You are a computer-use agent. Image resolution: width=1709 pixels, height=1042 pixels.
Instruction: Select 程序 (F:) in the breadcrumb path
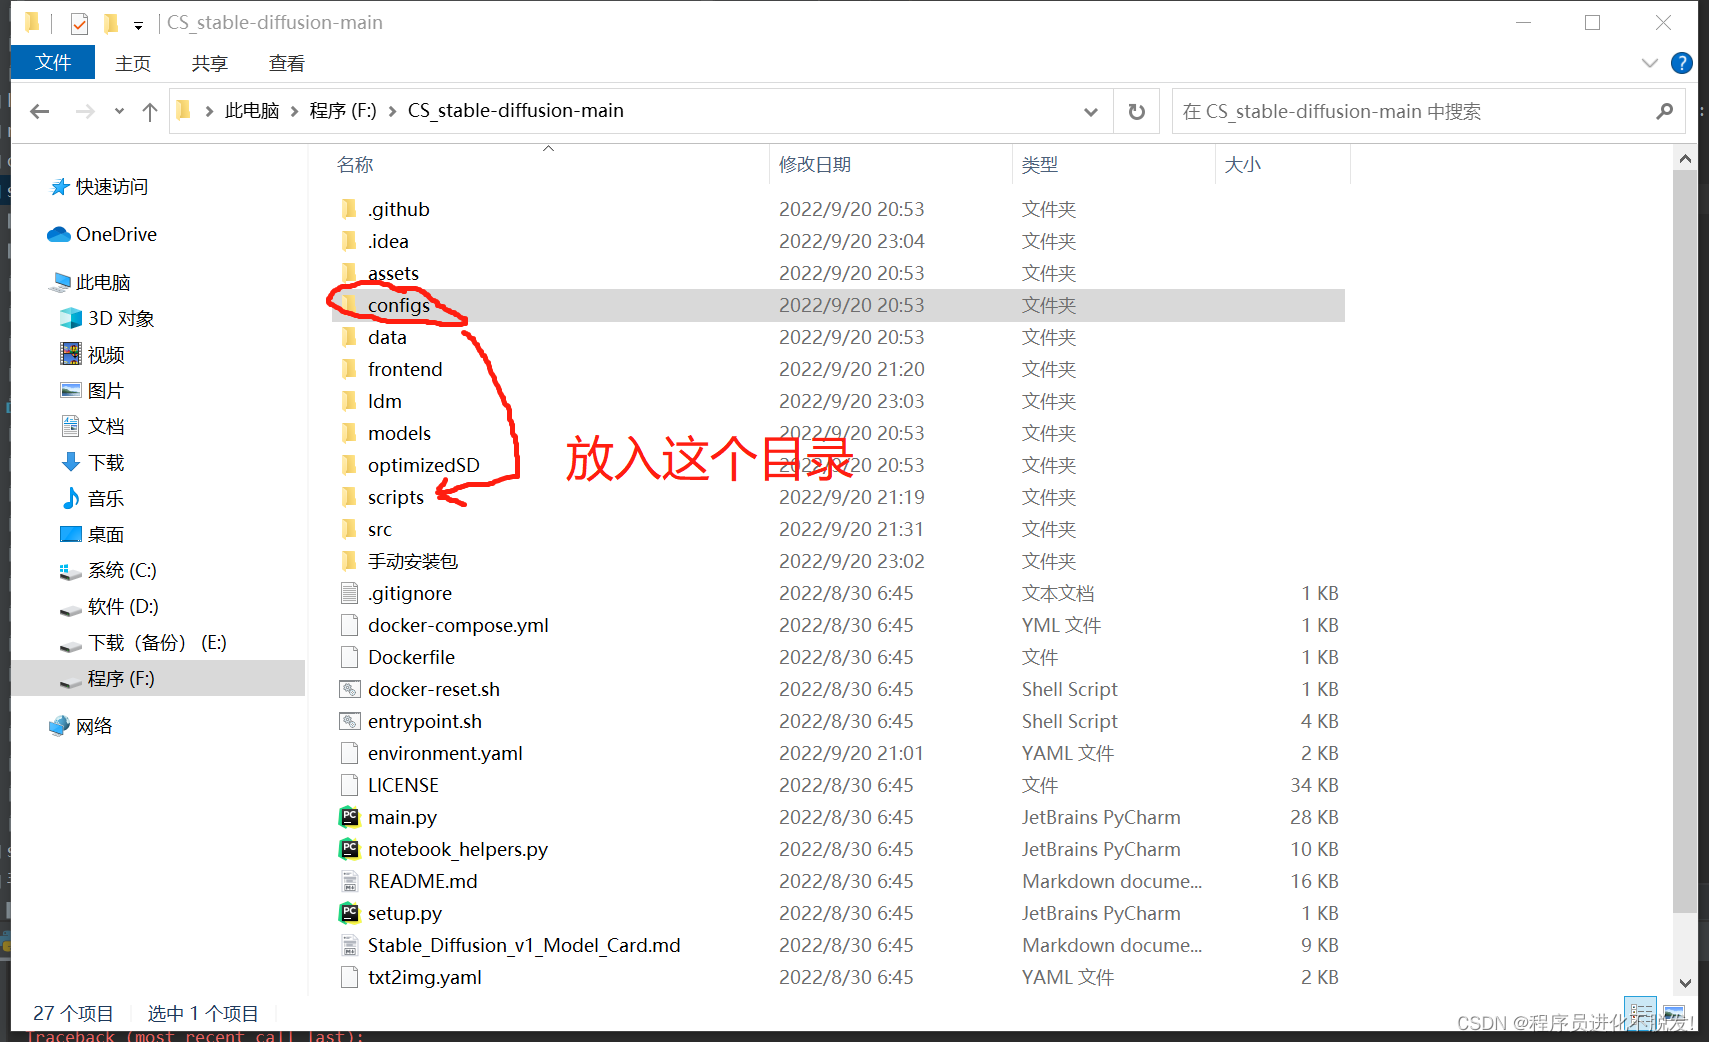click(x=343, y=111)
